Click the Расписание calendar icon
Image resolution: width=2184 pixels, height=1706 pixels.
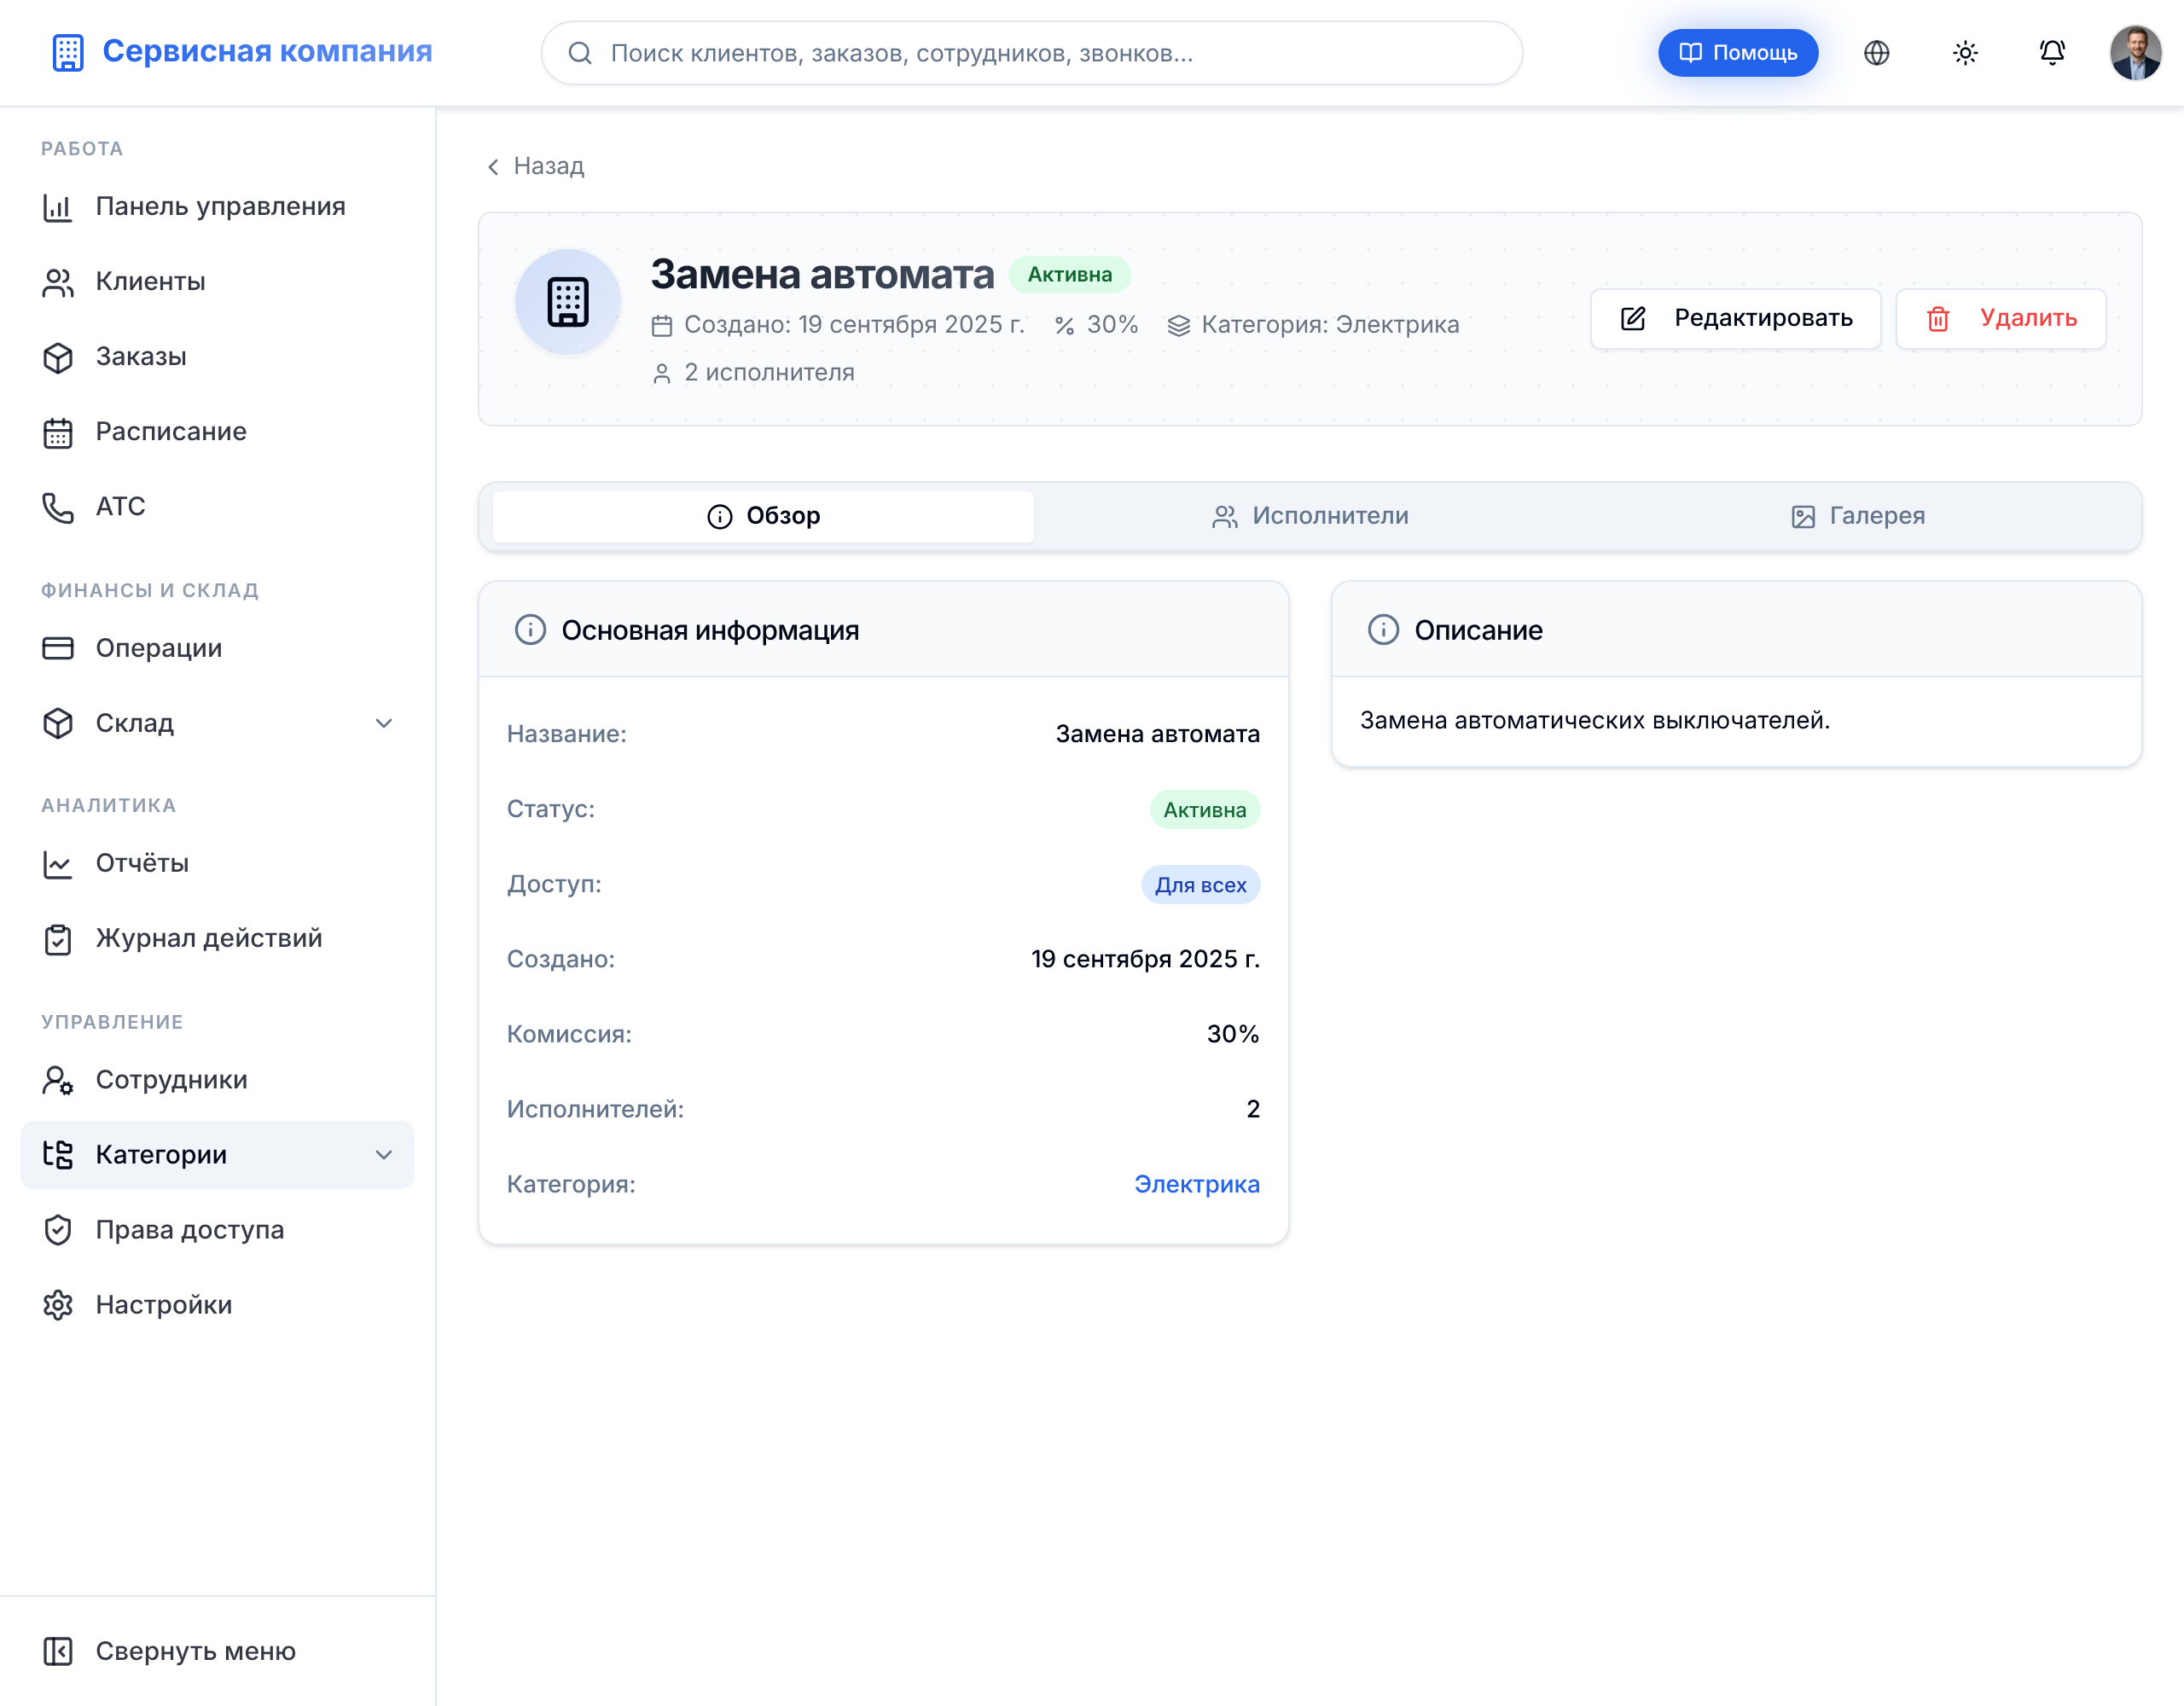tap(58, 432)
